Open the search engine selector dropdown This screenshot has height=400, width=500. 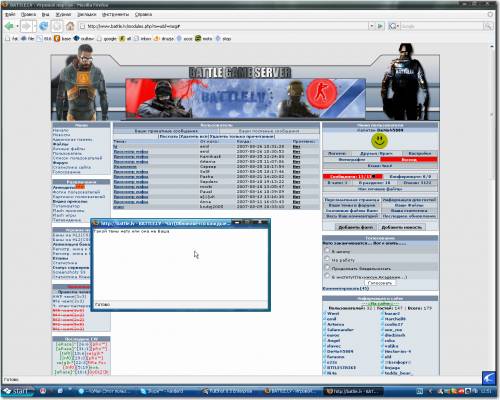point(394,26)
